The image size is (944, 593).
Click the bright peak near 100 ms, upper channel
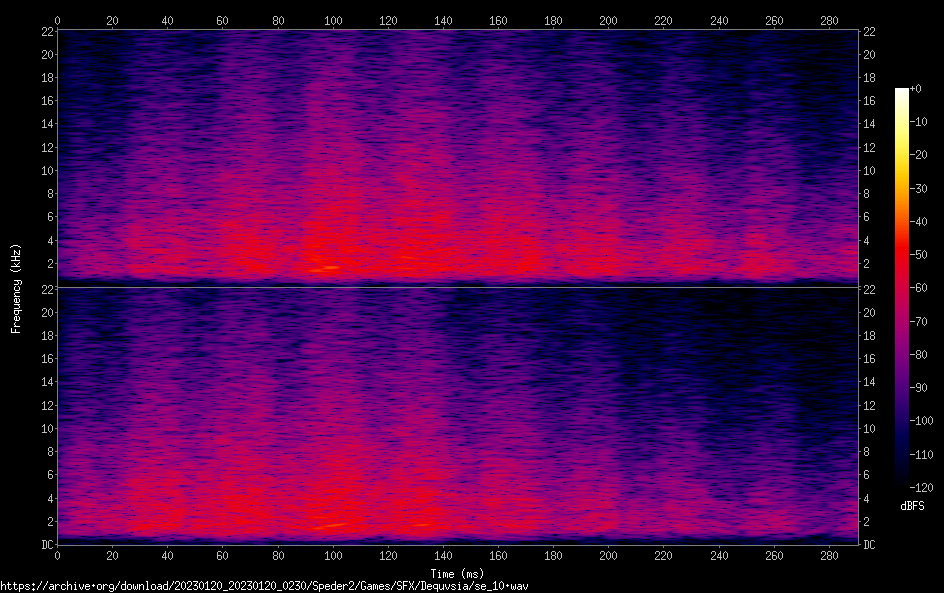pyautogui.click(x=325, y=268)
